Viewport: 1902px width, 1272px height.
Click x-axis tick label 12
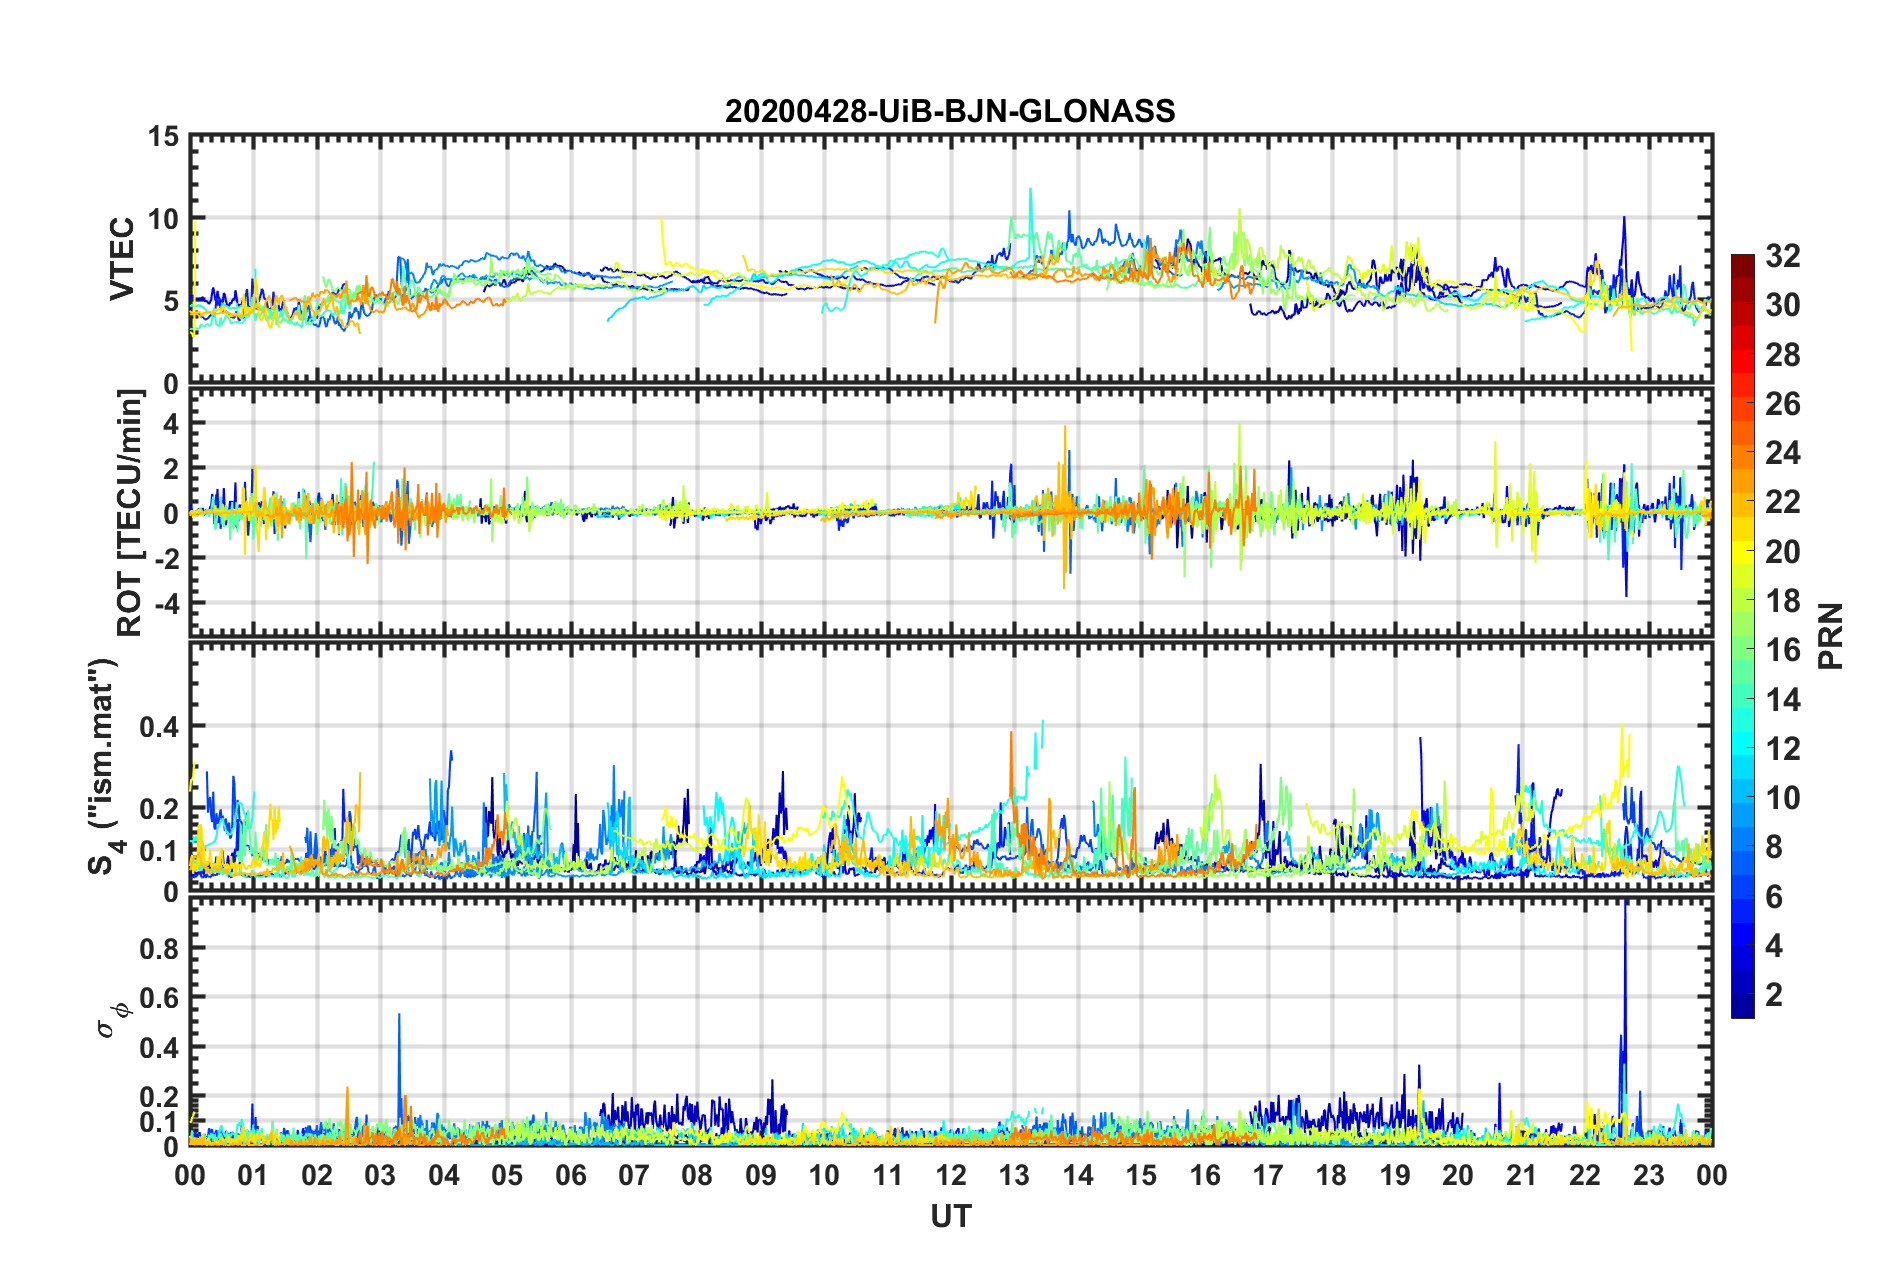tap(951, 1175)
